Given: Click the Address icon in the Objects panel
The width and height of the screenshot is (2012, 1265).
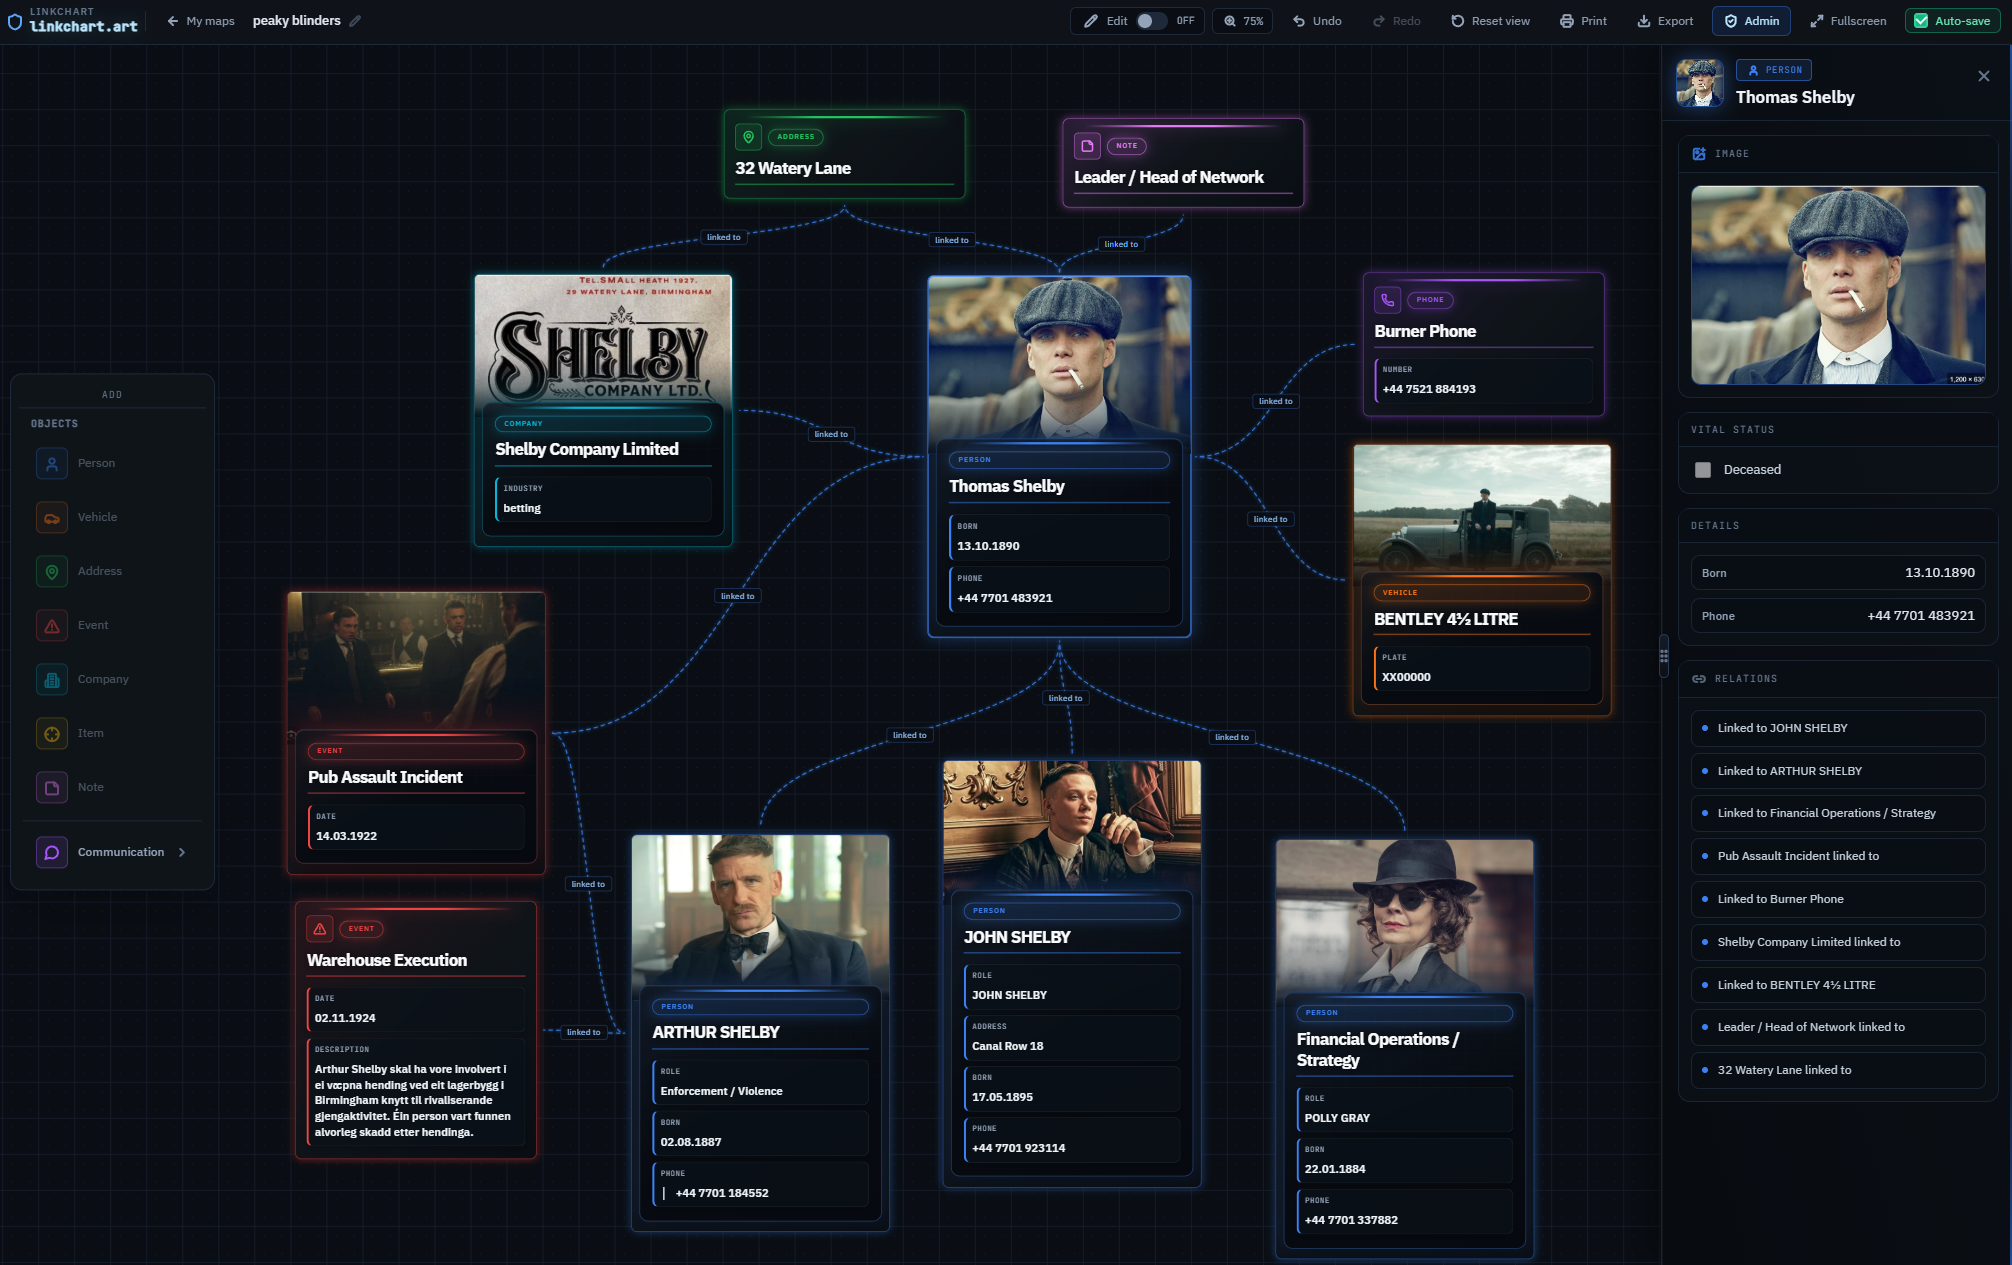Looking at the screenshot, I should (x=52, y=571).
